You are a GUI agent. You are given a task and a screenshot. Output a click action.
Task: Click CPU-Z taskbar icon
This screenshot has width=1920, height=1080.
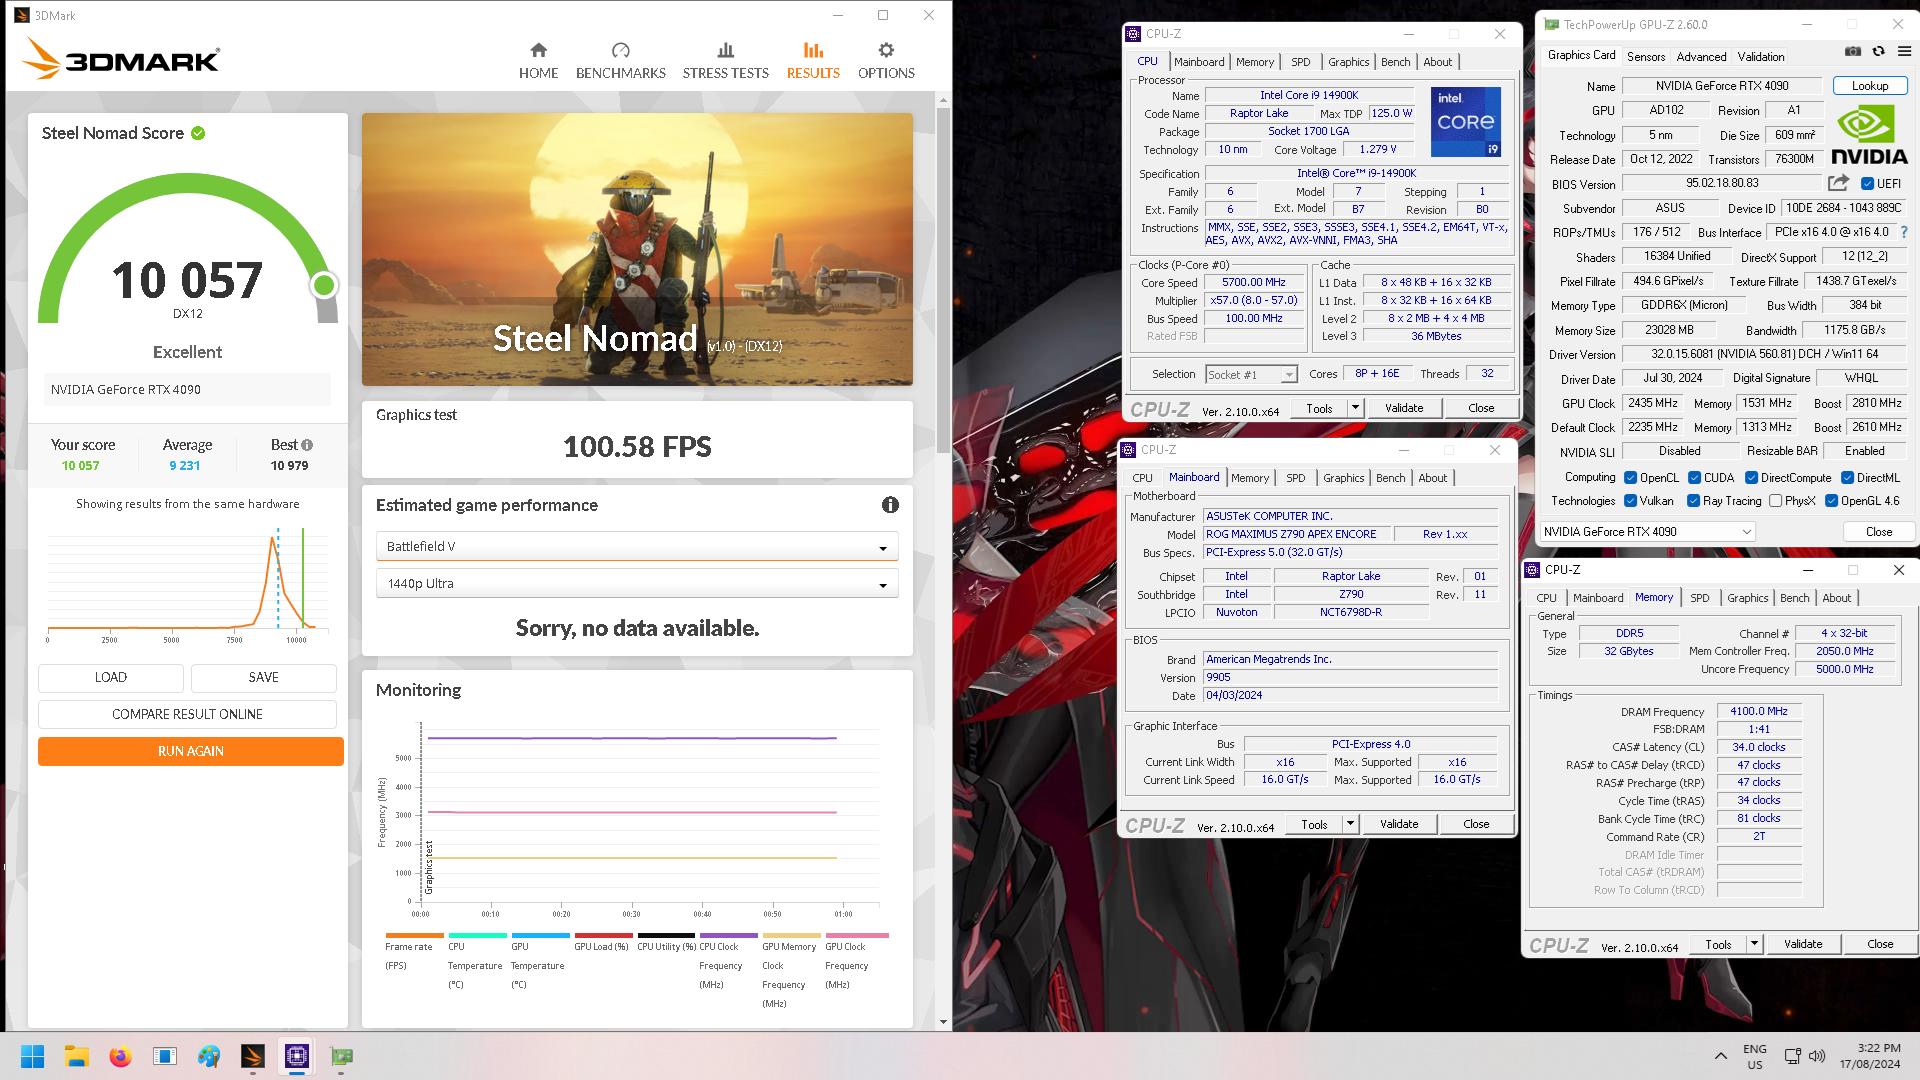pos(296,1056)
